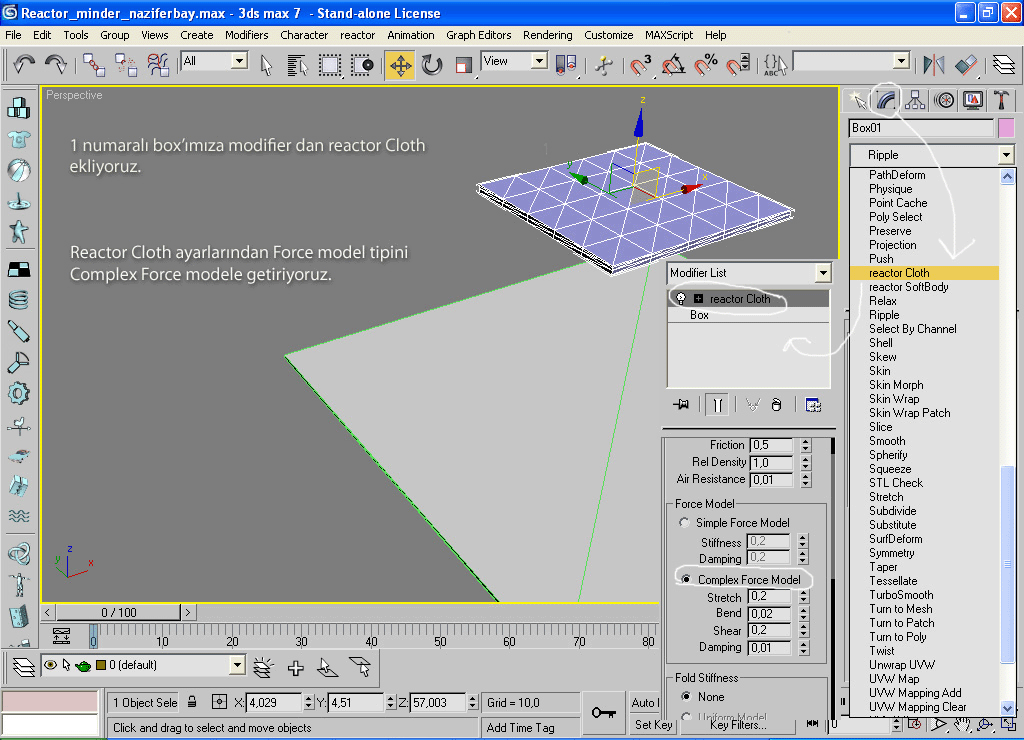This screenshot has width=1024, height=740.
Task: Select Complex Force Model option
Action: pyautogui.click(x=686, y=580)
